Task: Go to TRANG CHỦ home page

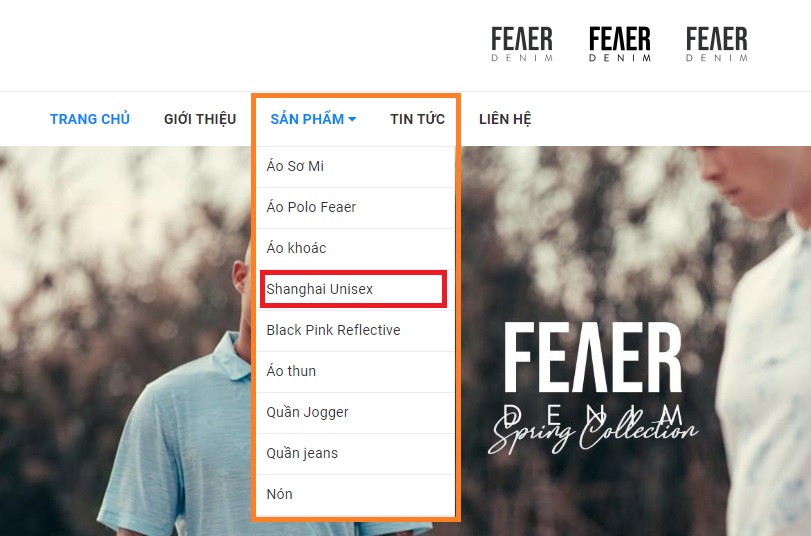Action: (x=89, y=119)
